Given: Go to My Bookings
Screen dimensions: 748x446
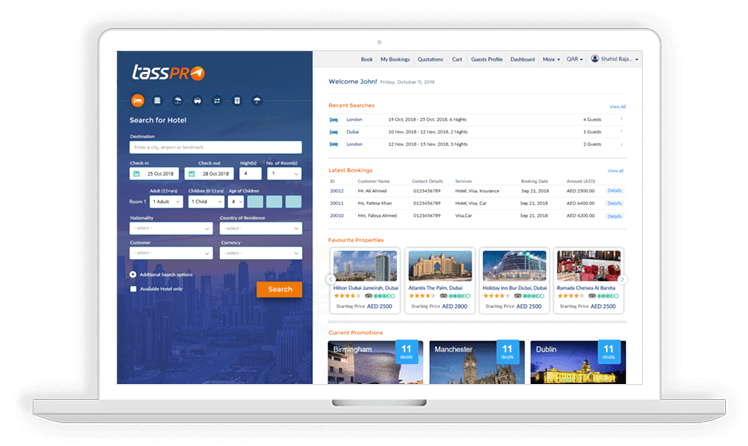Looking at the screenshot, I should click(395, 59).
